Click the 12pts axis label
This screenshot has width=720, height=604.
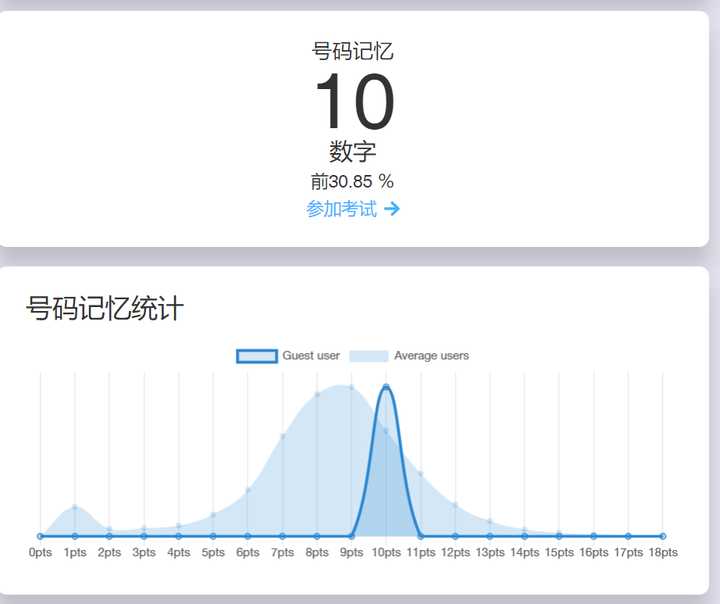click(456, 552)
